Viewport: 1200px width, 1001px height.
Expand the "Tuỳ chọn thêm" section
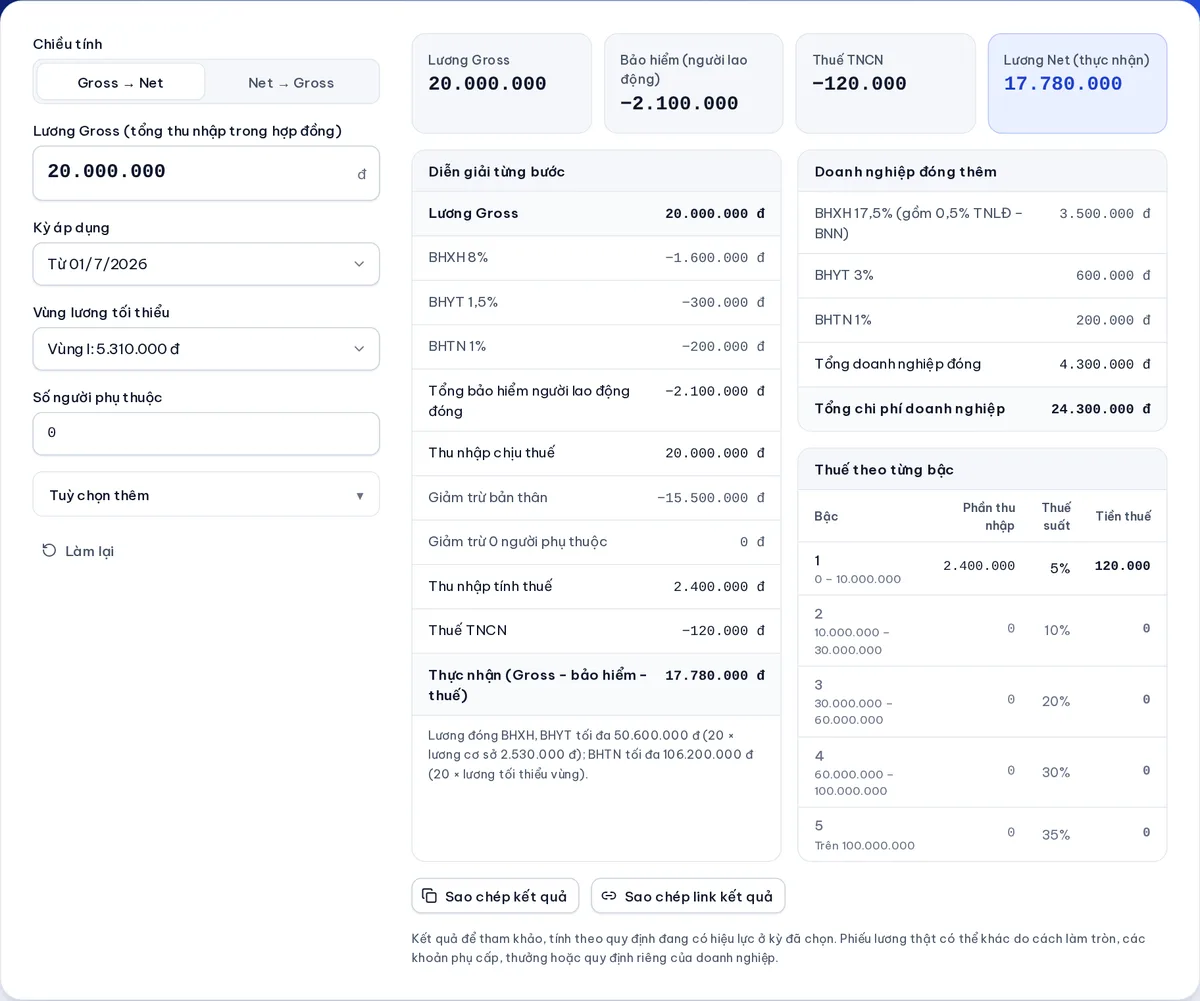[206, 495]
